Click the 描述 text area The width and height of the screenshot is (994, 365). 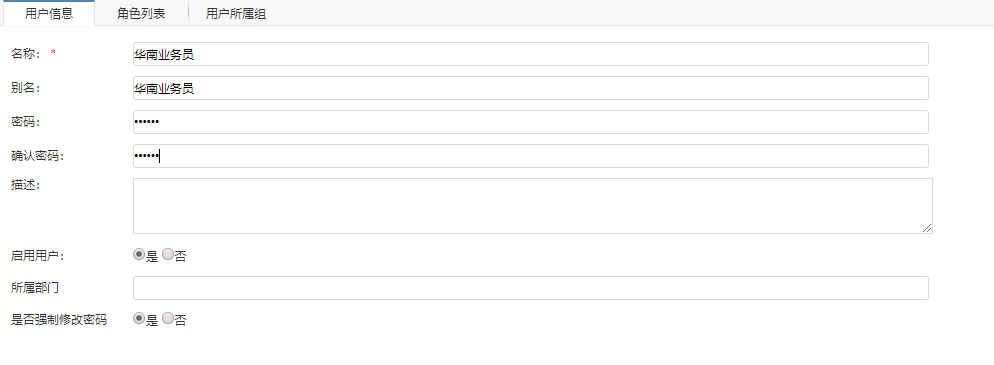(x=532, y=206)
